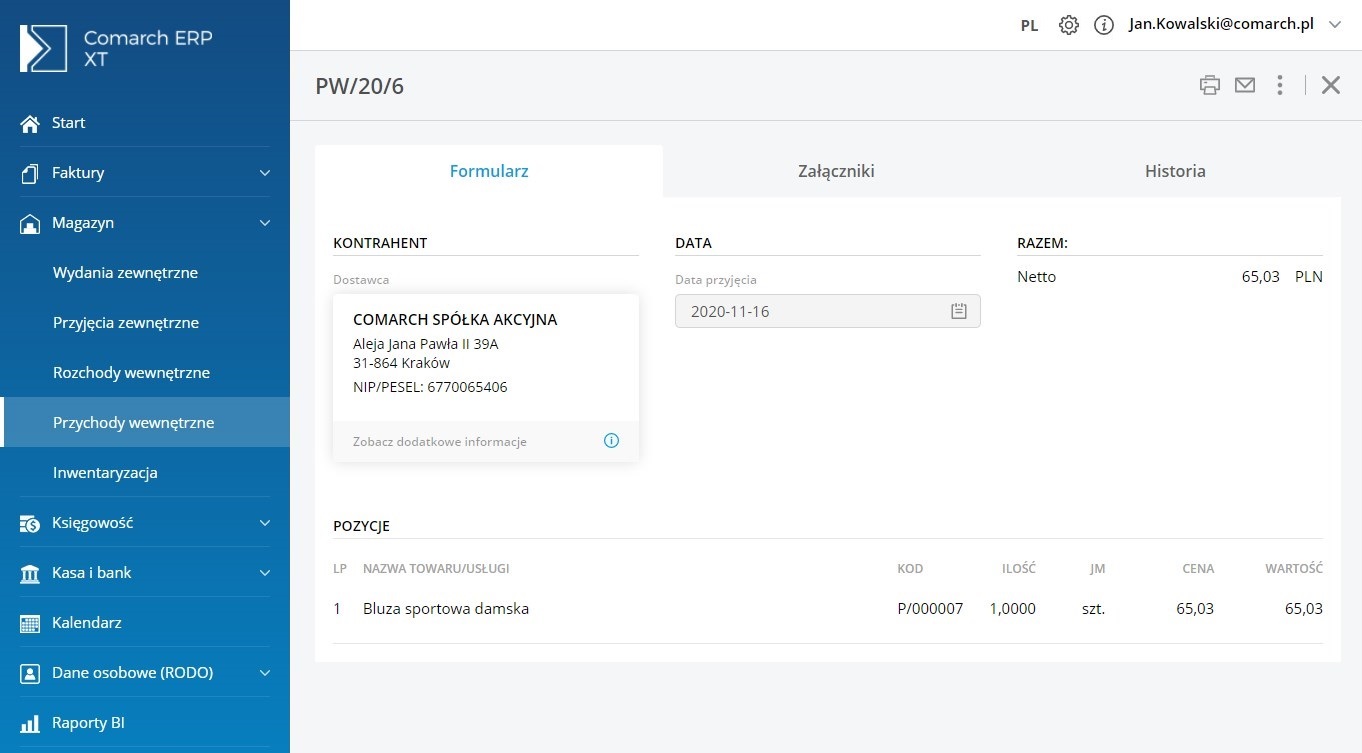Open settings gear icon in header

pyautogui.click(x=1069, y=25)
